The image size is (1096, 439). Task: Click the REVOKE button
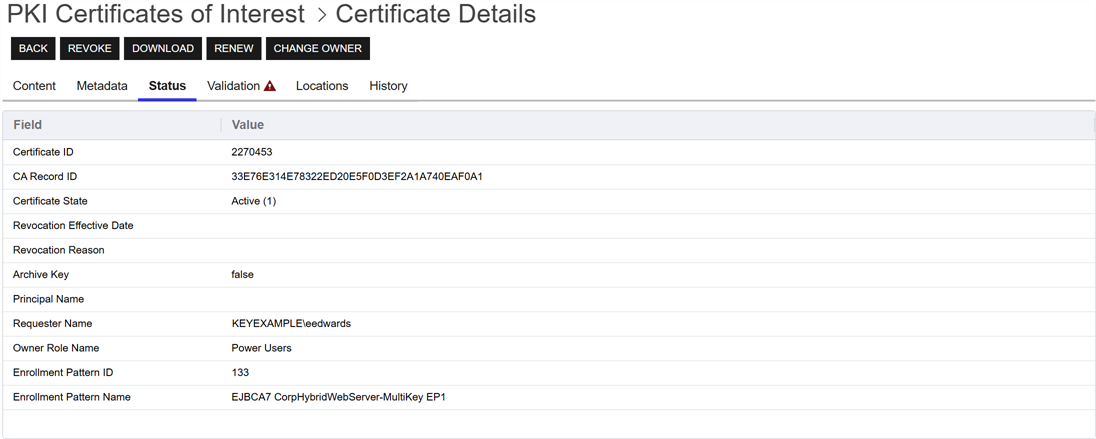90,48
